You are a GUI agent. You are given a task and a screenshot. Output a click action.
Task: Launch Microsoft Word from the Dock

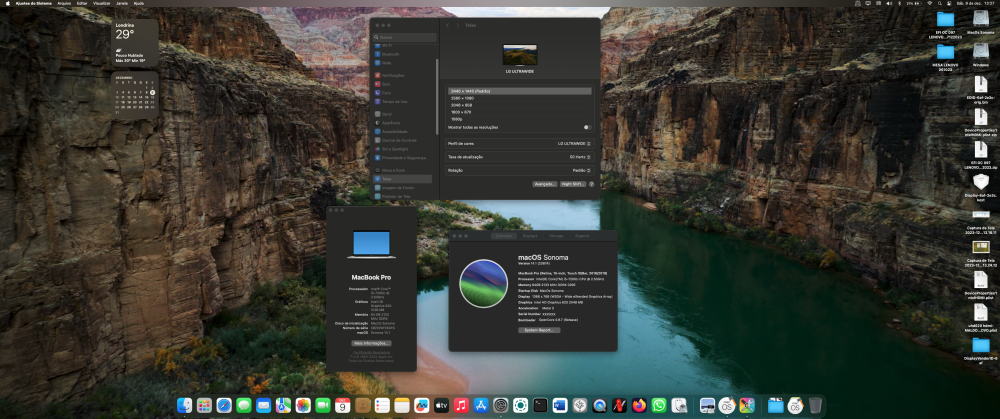pos(560,405)
